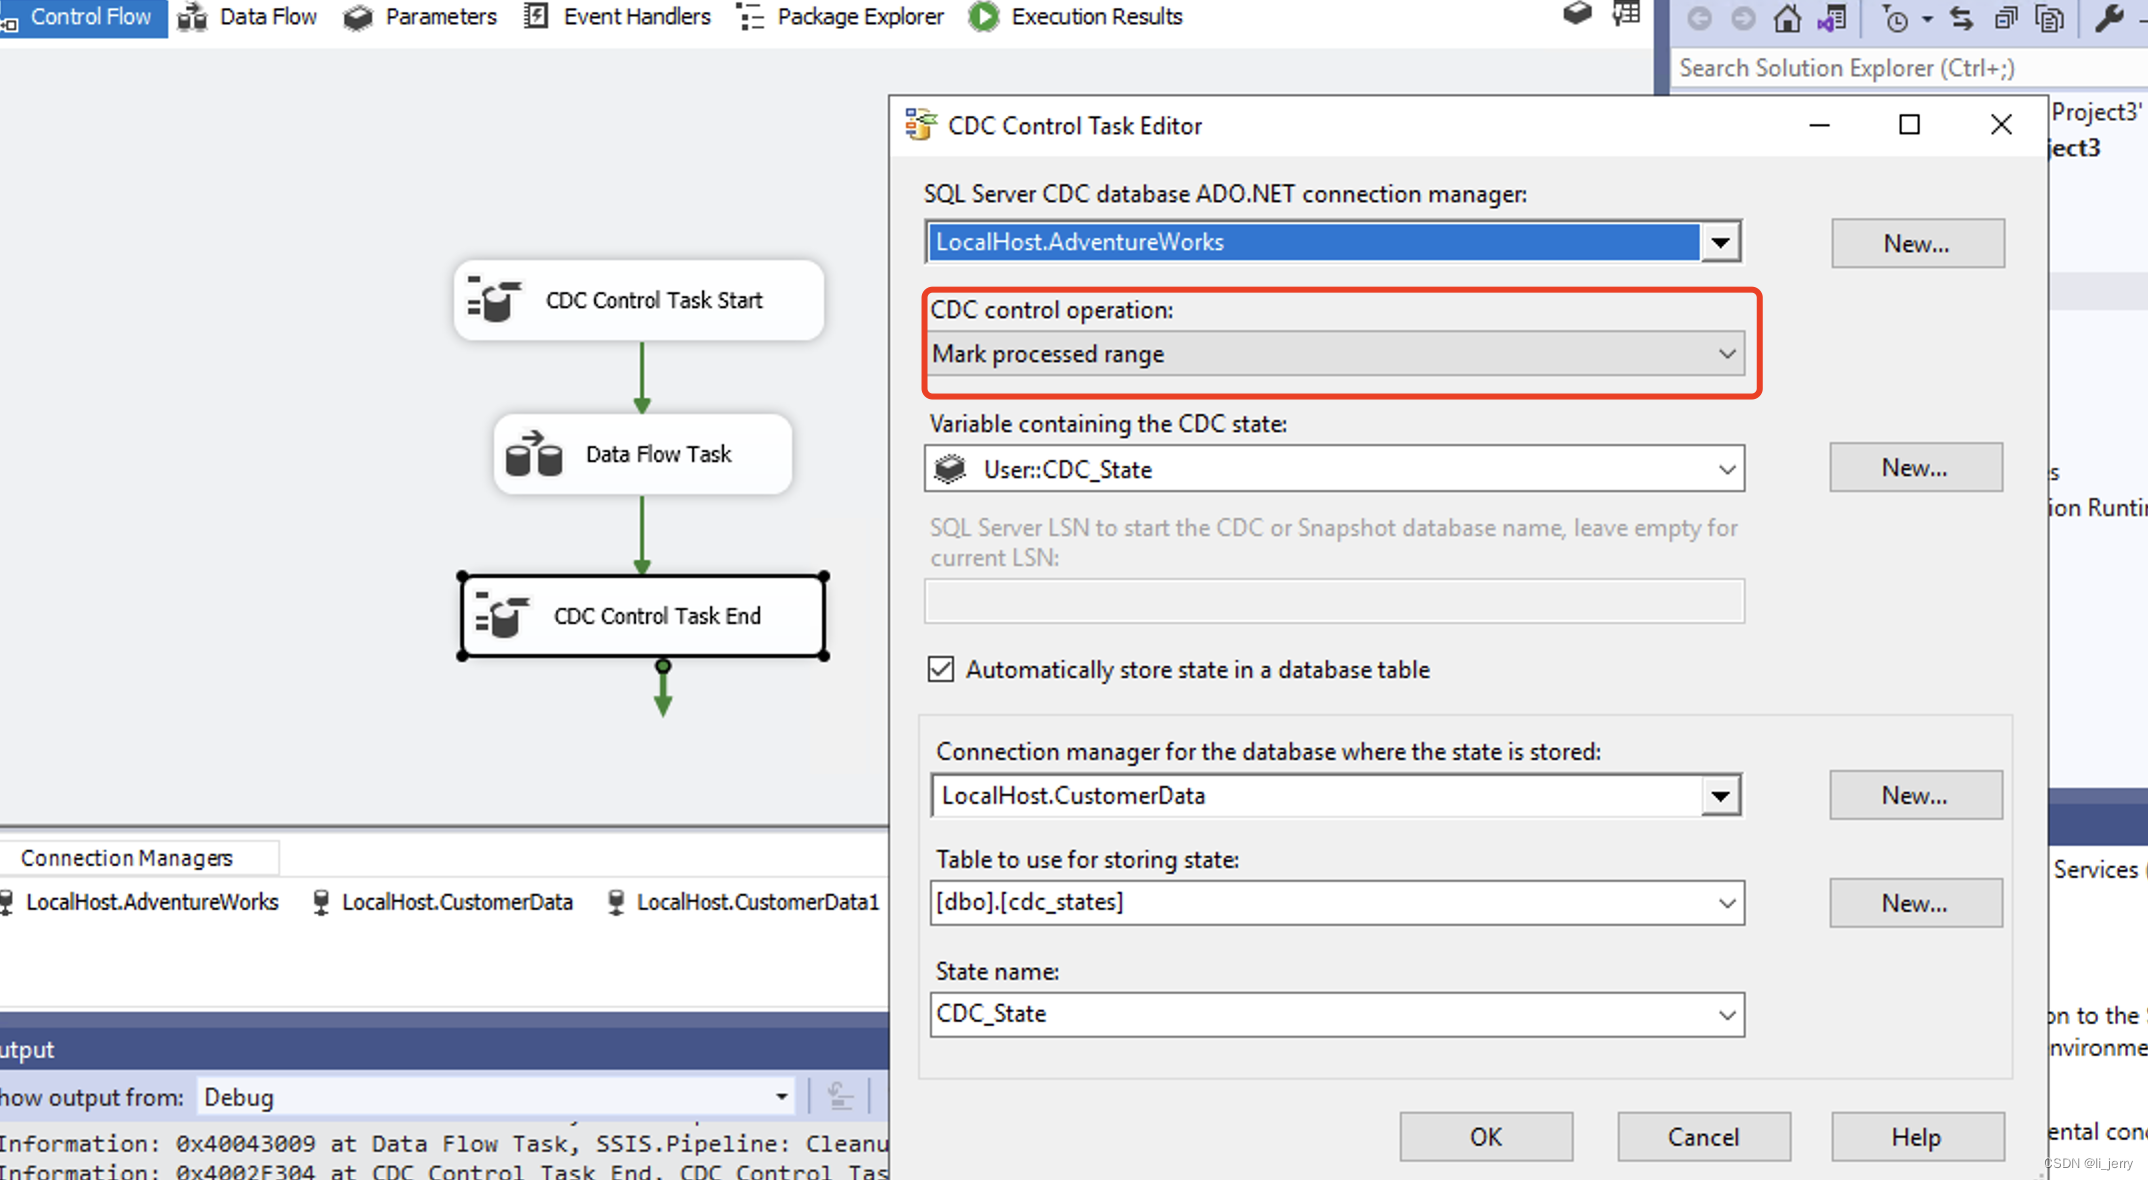
Task: Open the State name CDC_State dropdown
Action: tap(1726, 1015)
